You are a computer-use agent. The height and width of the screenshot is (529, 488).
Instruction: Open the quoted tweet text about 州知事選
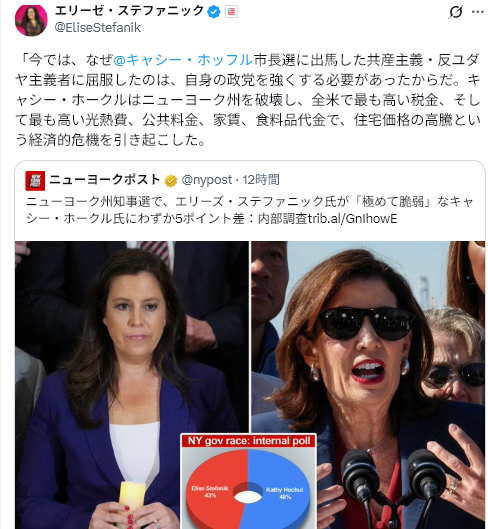pyautogui.click(x=250, y=210)
